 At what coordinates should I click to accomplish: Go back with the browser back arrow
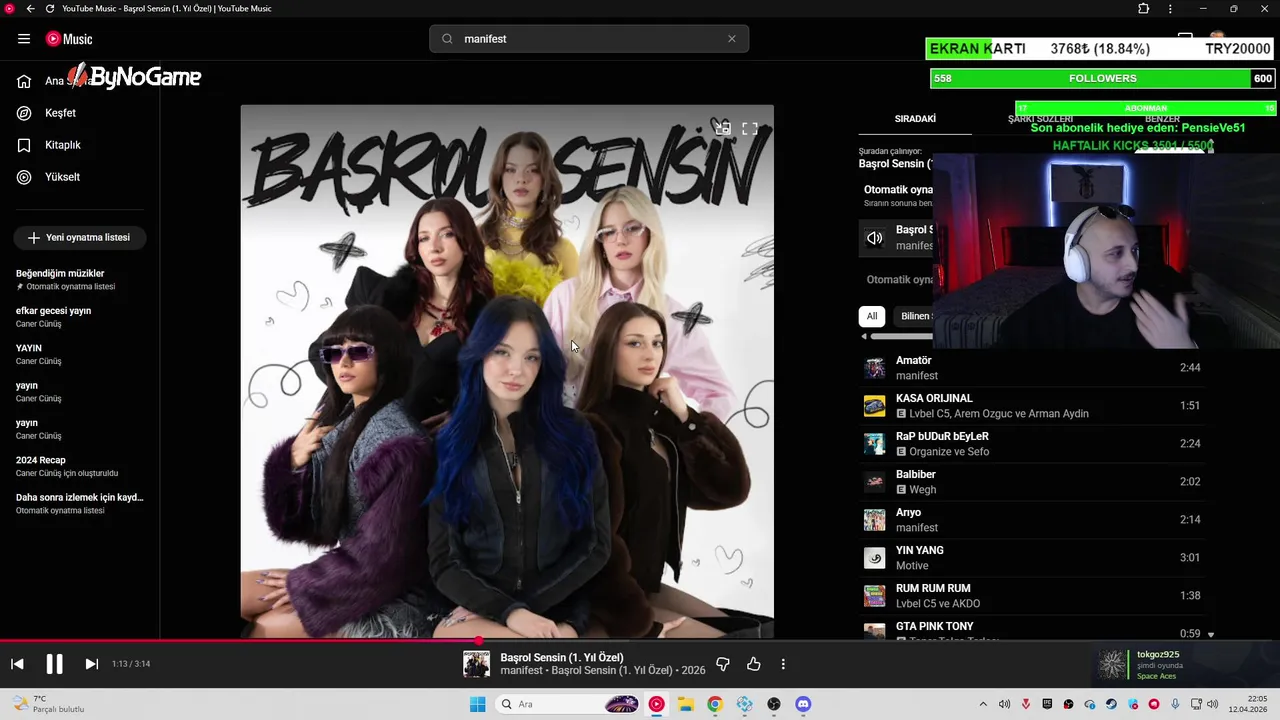click(30, 9)
